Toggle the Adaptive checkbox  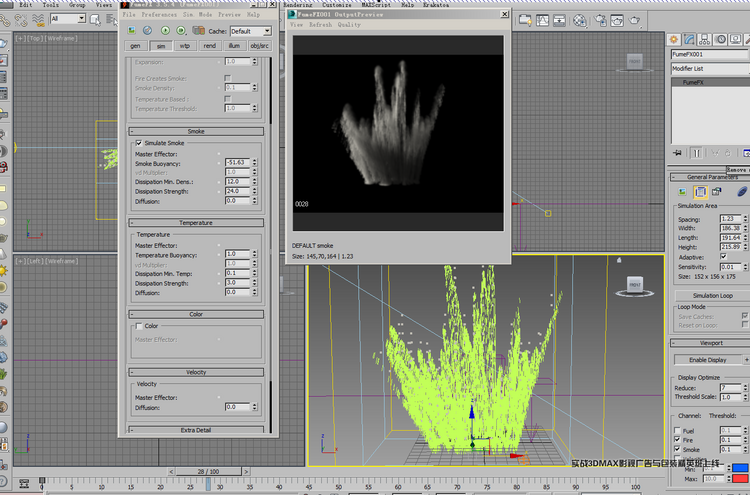[x=723, y=257]
